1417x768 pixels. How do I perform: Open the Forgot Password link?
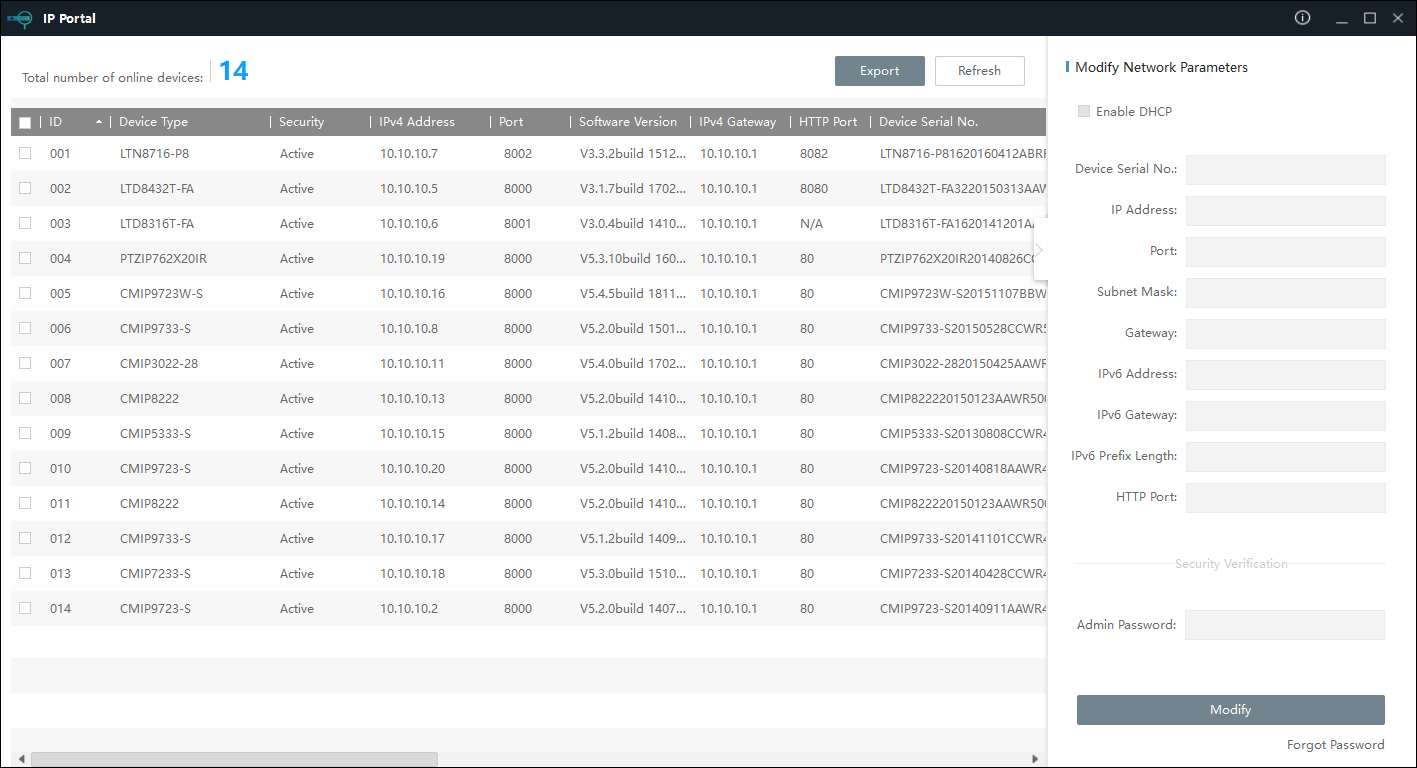[1335, 744]
